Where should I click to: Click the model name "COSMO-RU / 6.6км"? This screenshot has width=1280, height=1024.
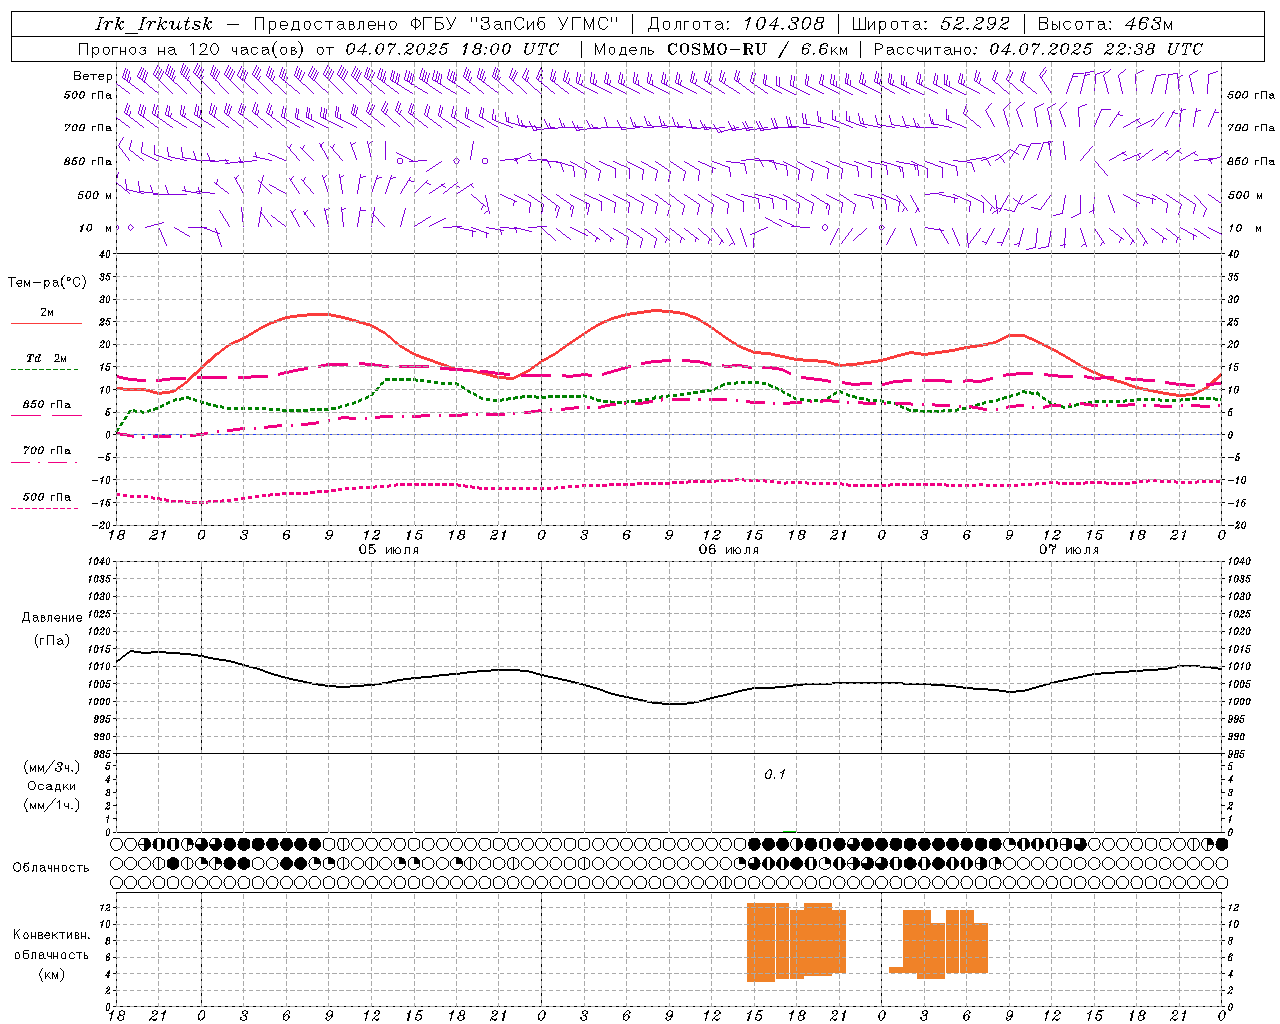[x=757, y=49]
